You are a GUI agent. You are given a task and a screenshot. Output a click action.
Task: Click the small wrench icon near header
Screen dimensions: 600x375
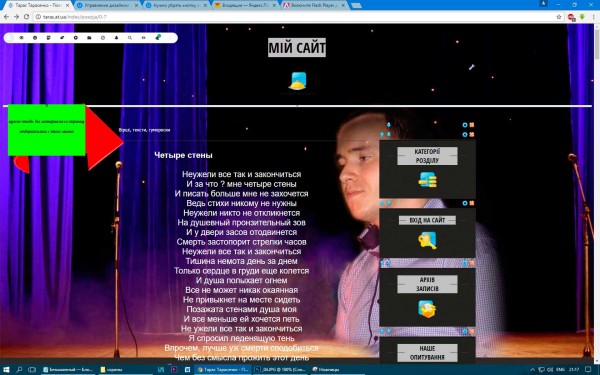pos(471,67)
